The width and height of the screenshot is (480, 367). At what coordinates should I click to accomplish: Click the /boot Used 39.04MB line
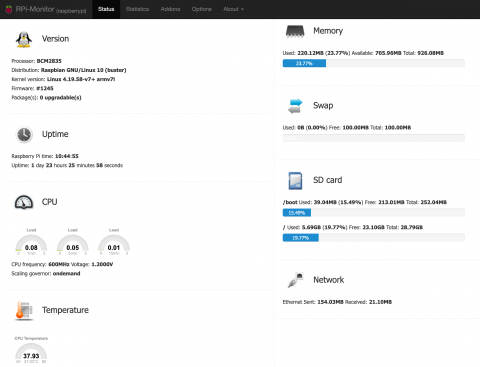pyautogui.click(x=365, y=202)
